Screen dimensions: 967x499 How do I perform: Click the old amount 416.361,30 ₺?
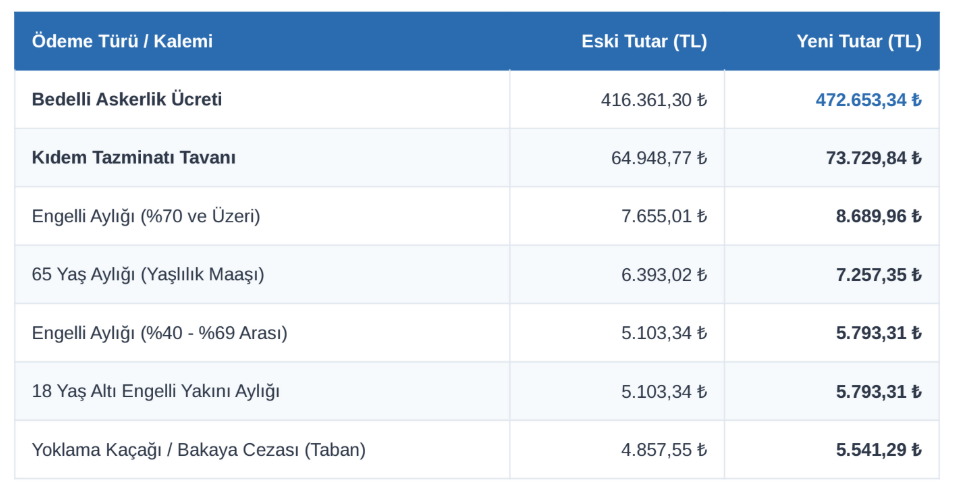pos(654,100)
